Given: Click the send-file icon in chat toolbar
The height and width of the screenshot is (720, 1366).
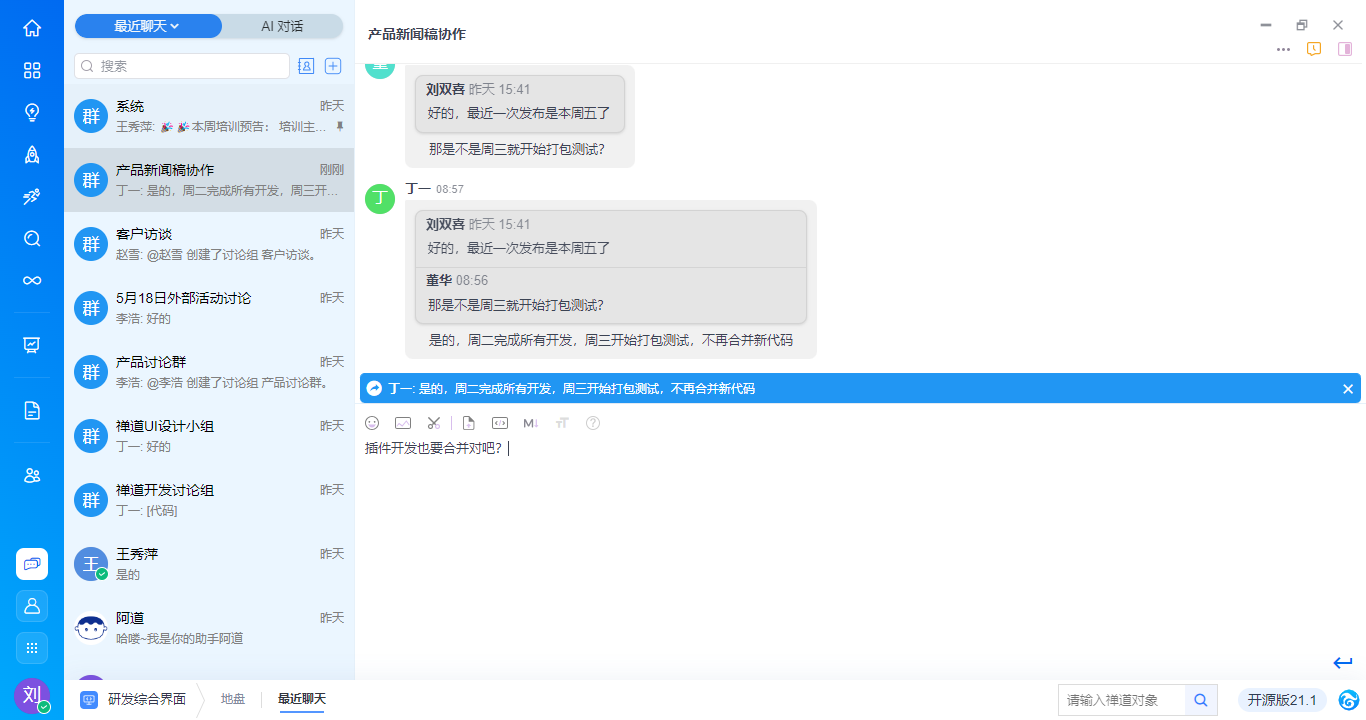Looking at the screenshot, I should pos(469,423).
